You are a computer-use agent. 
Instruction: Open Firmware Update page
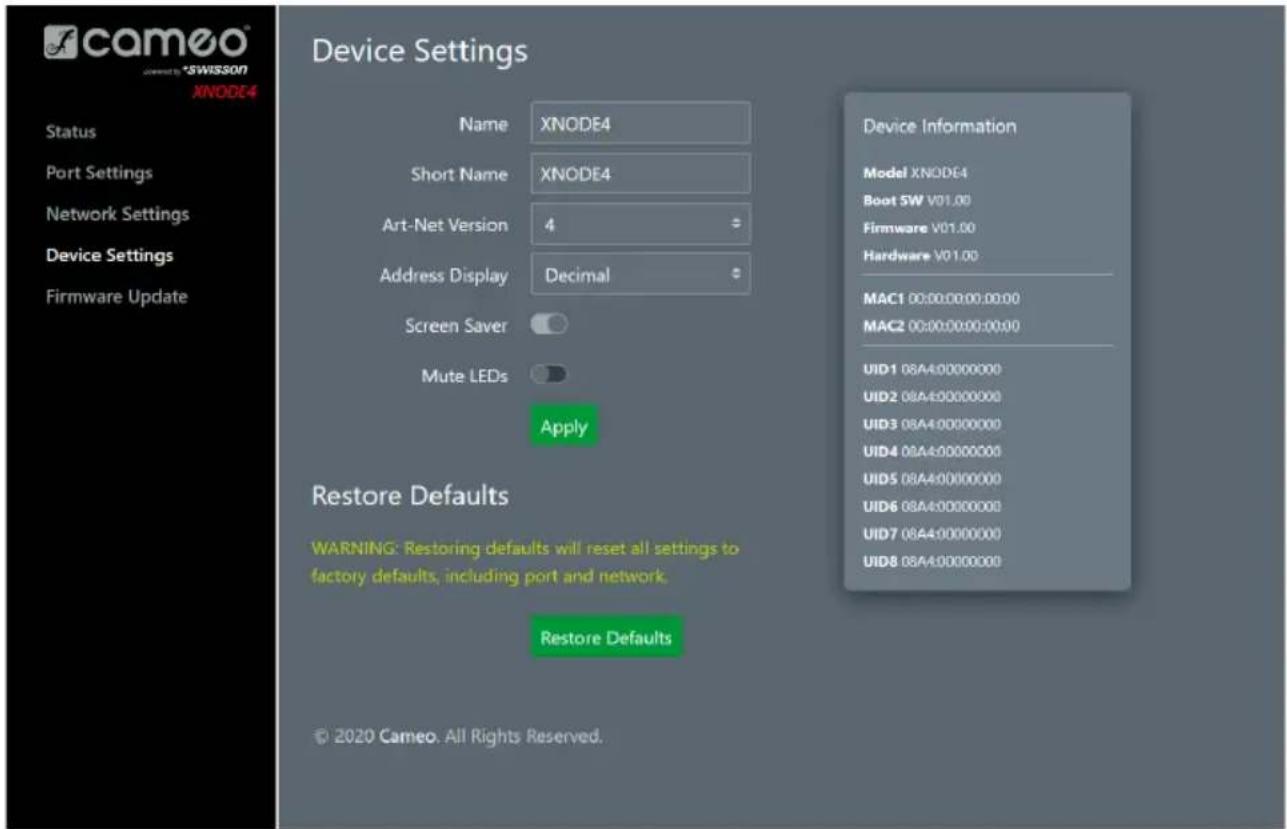click(117, 297)
